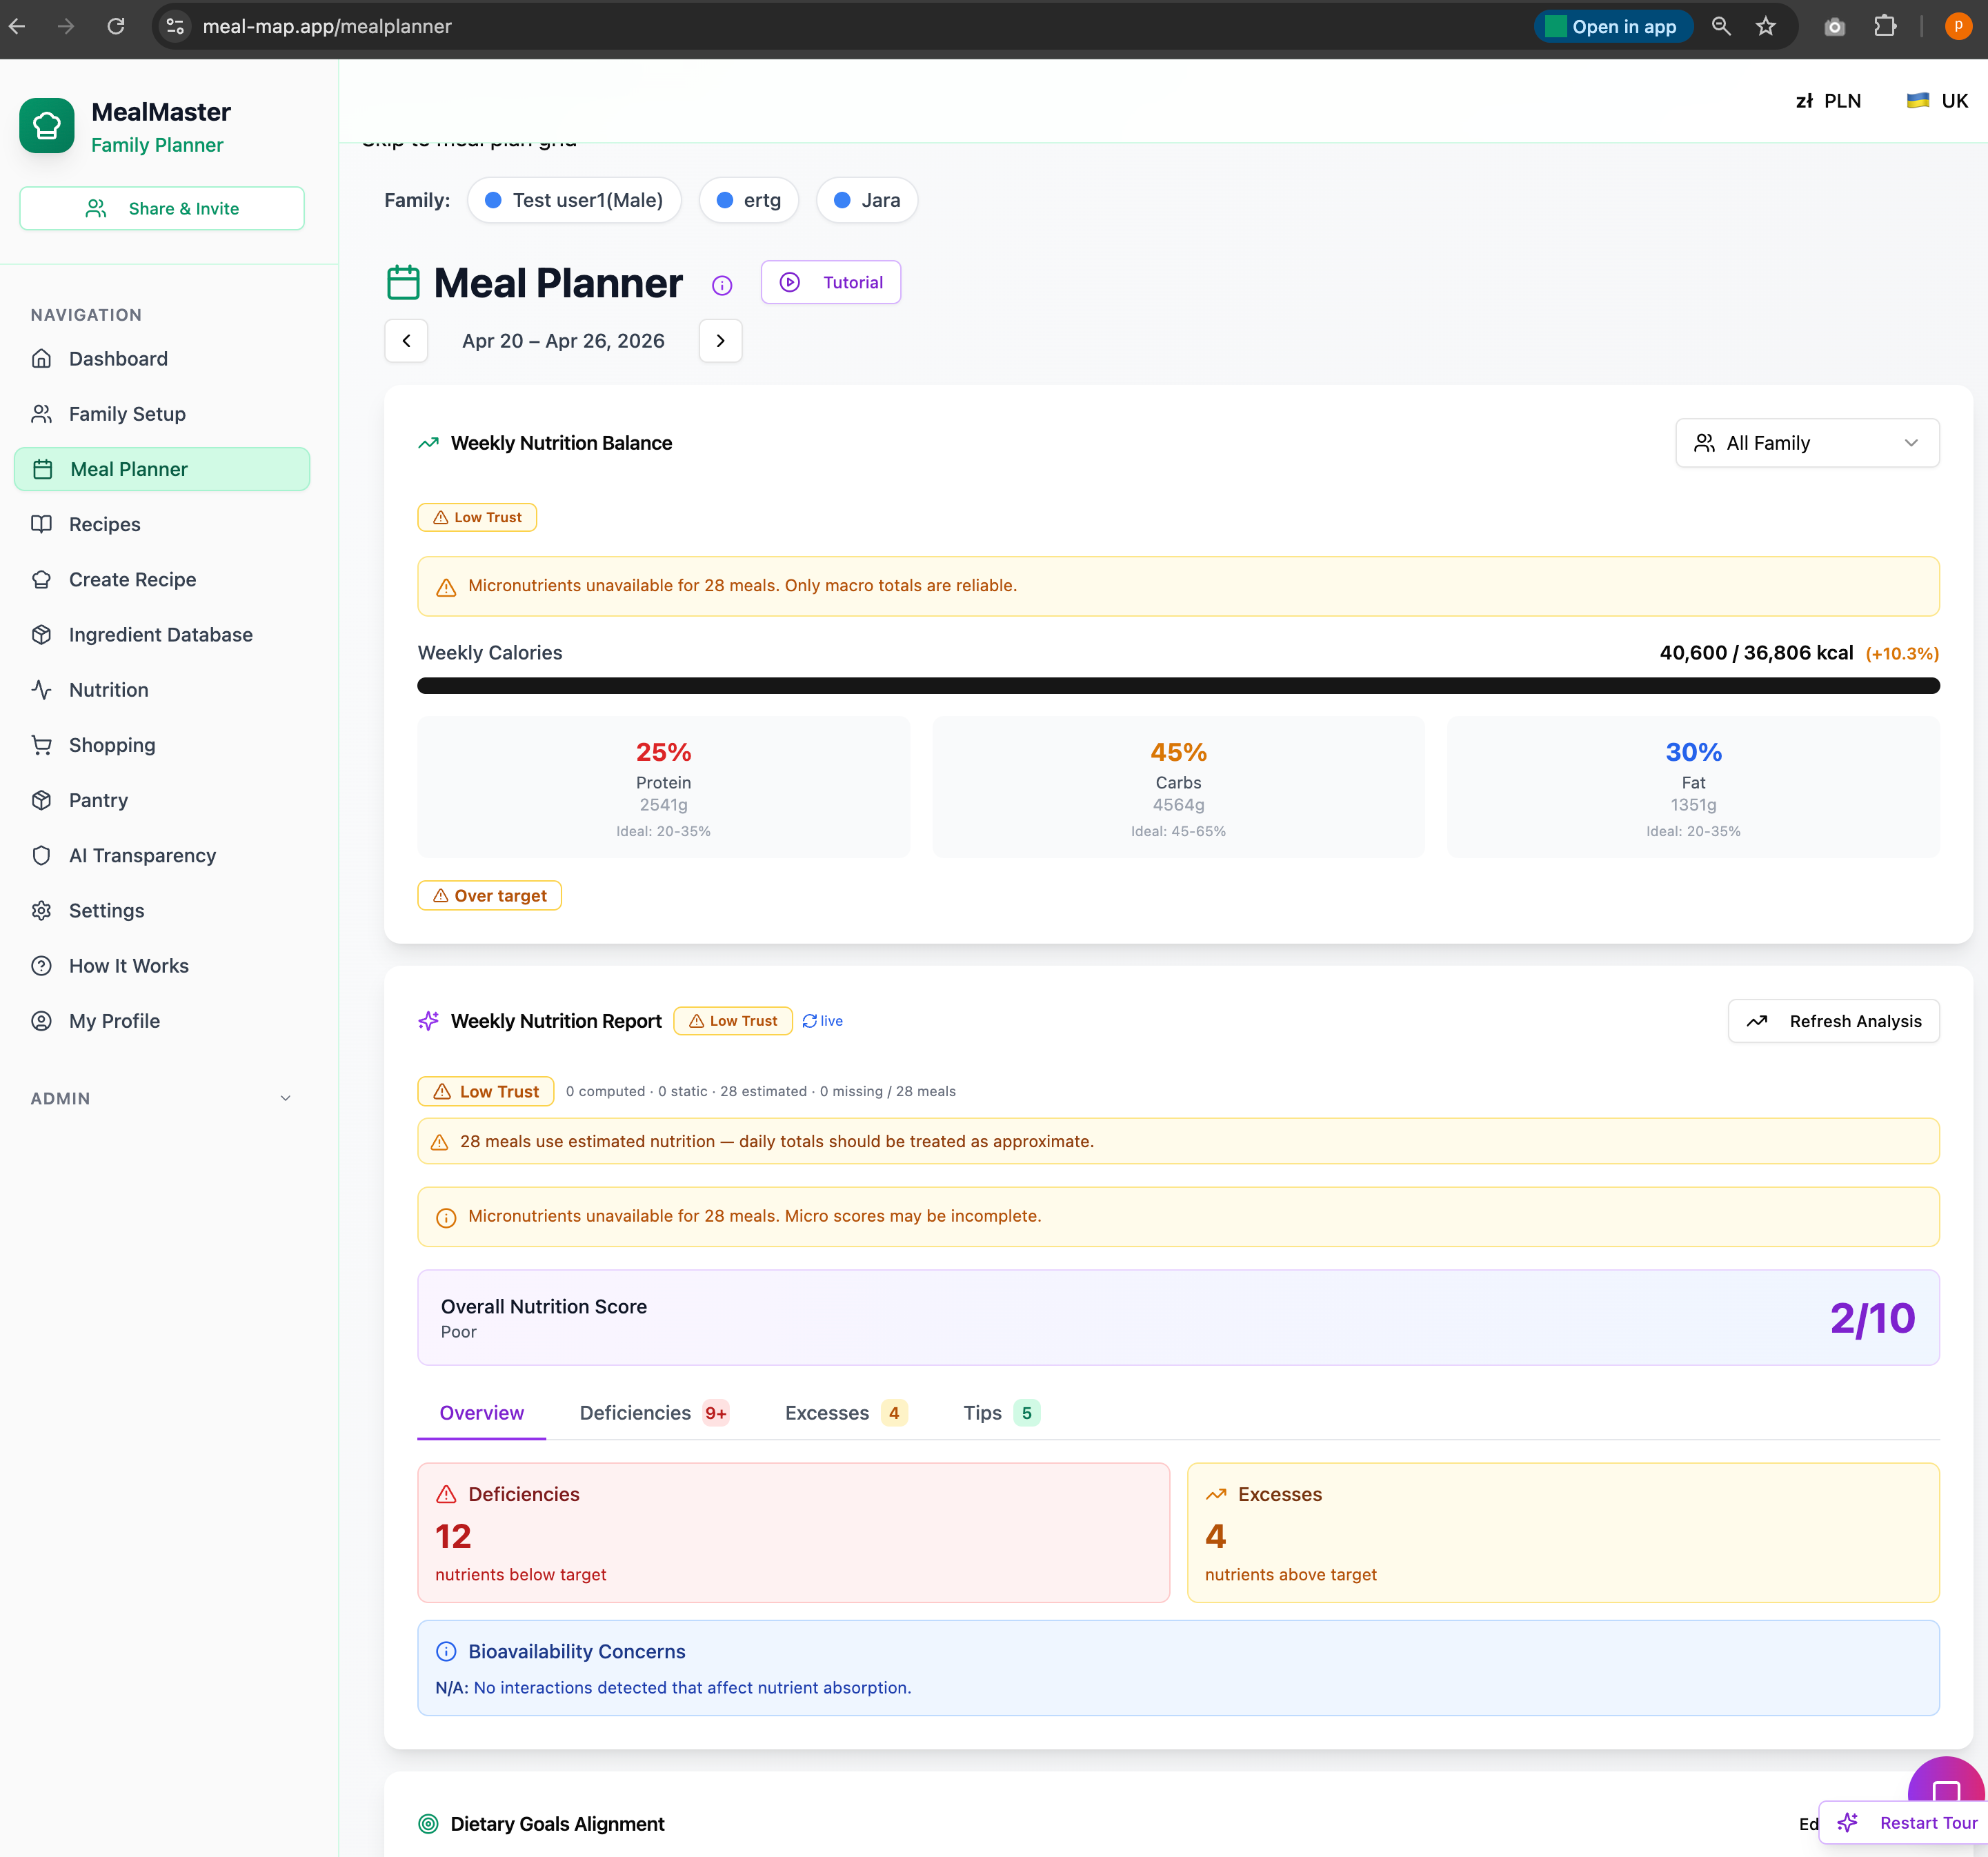Bookmark this page with star icon
The height and width of the screenshot is (1857, 1988).
pos(1766,26)
